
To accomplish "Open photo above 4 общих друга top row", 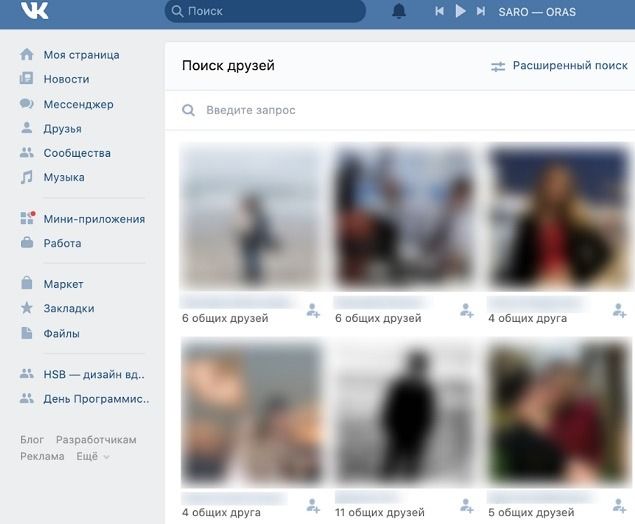I will click(558, 216).
